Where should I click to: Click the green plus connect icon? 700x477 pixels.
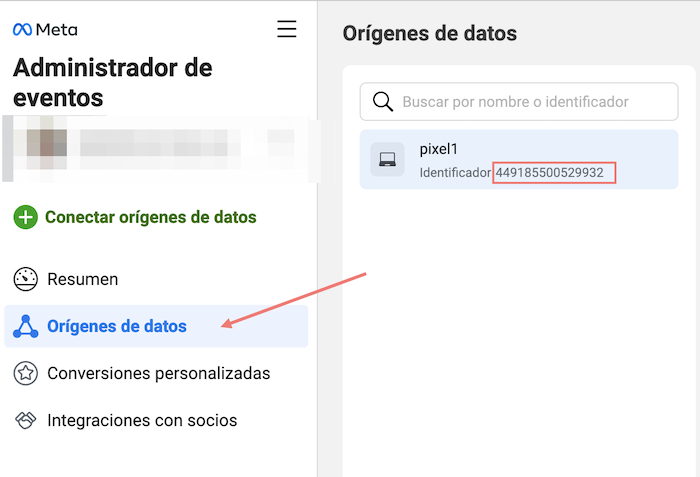pyautogui.click(x=25, y=218)
